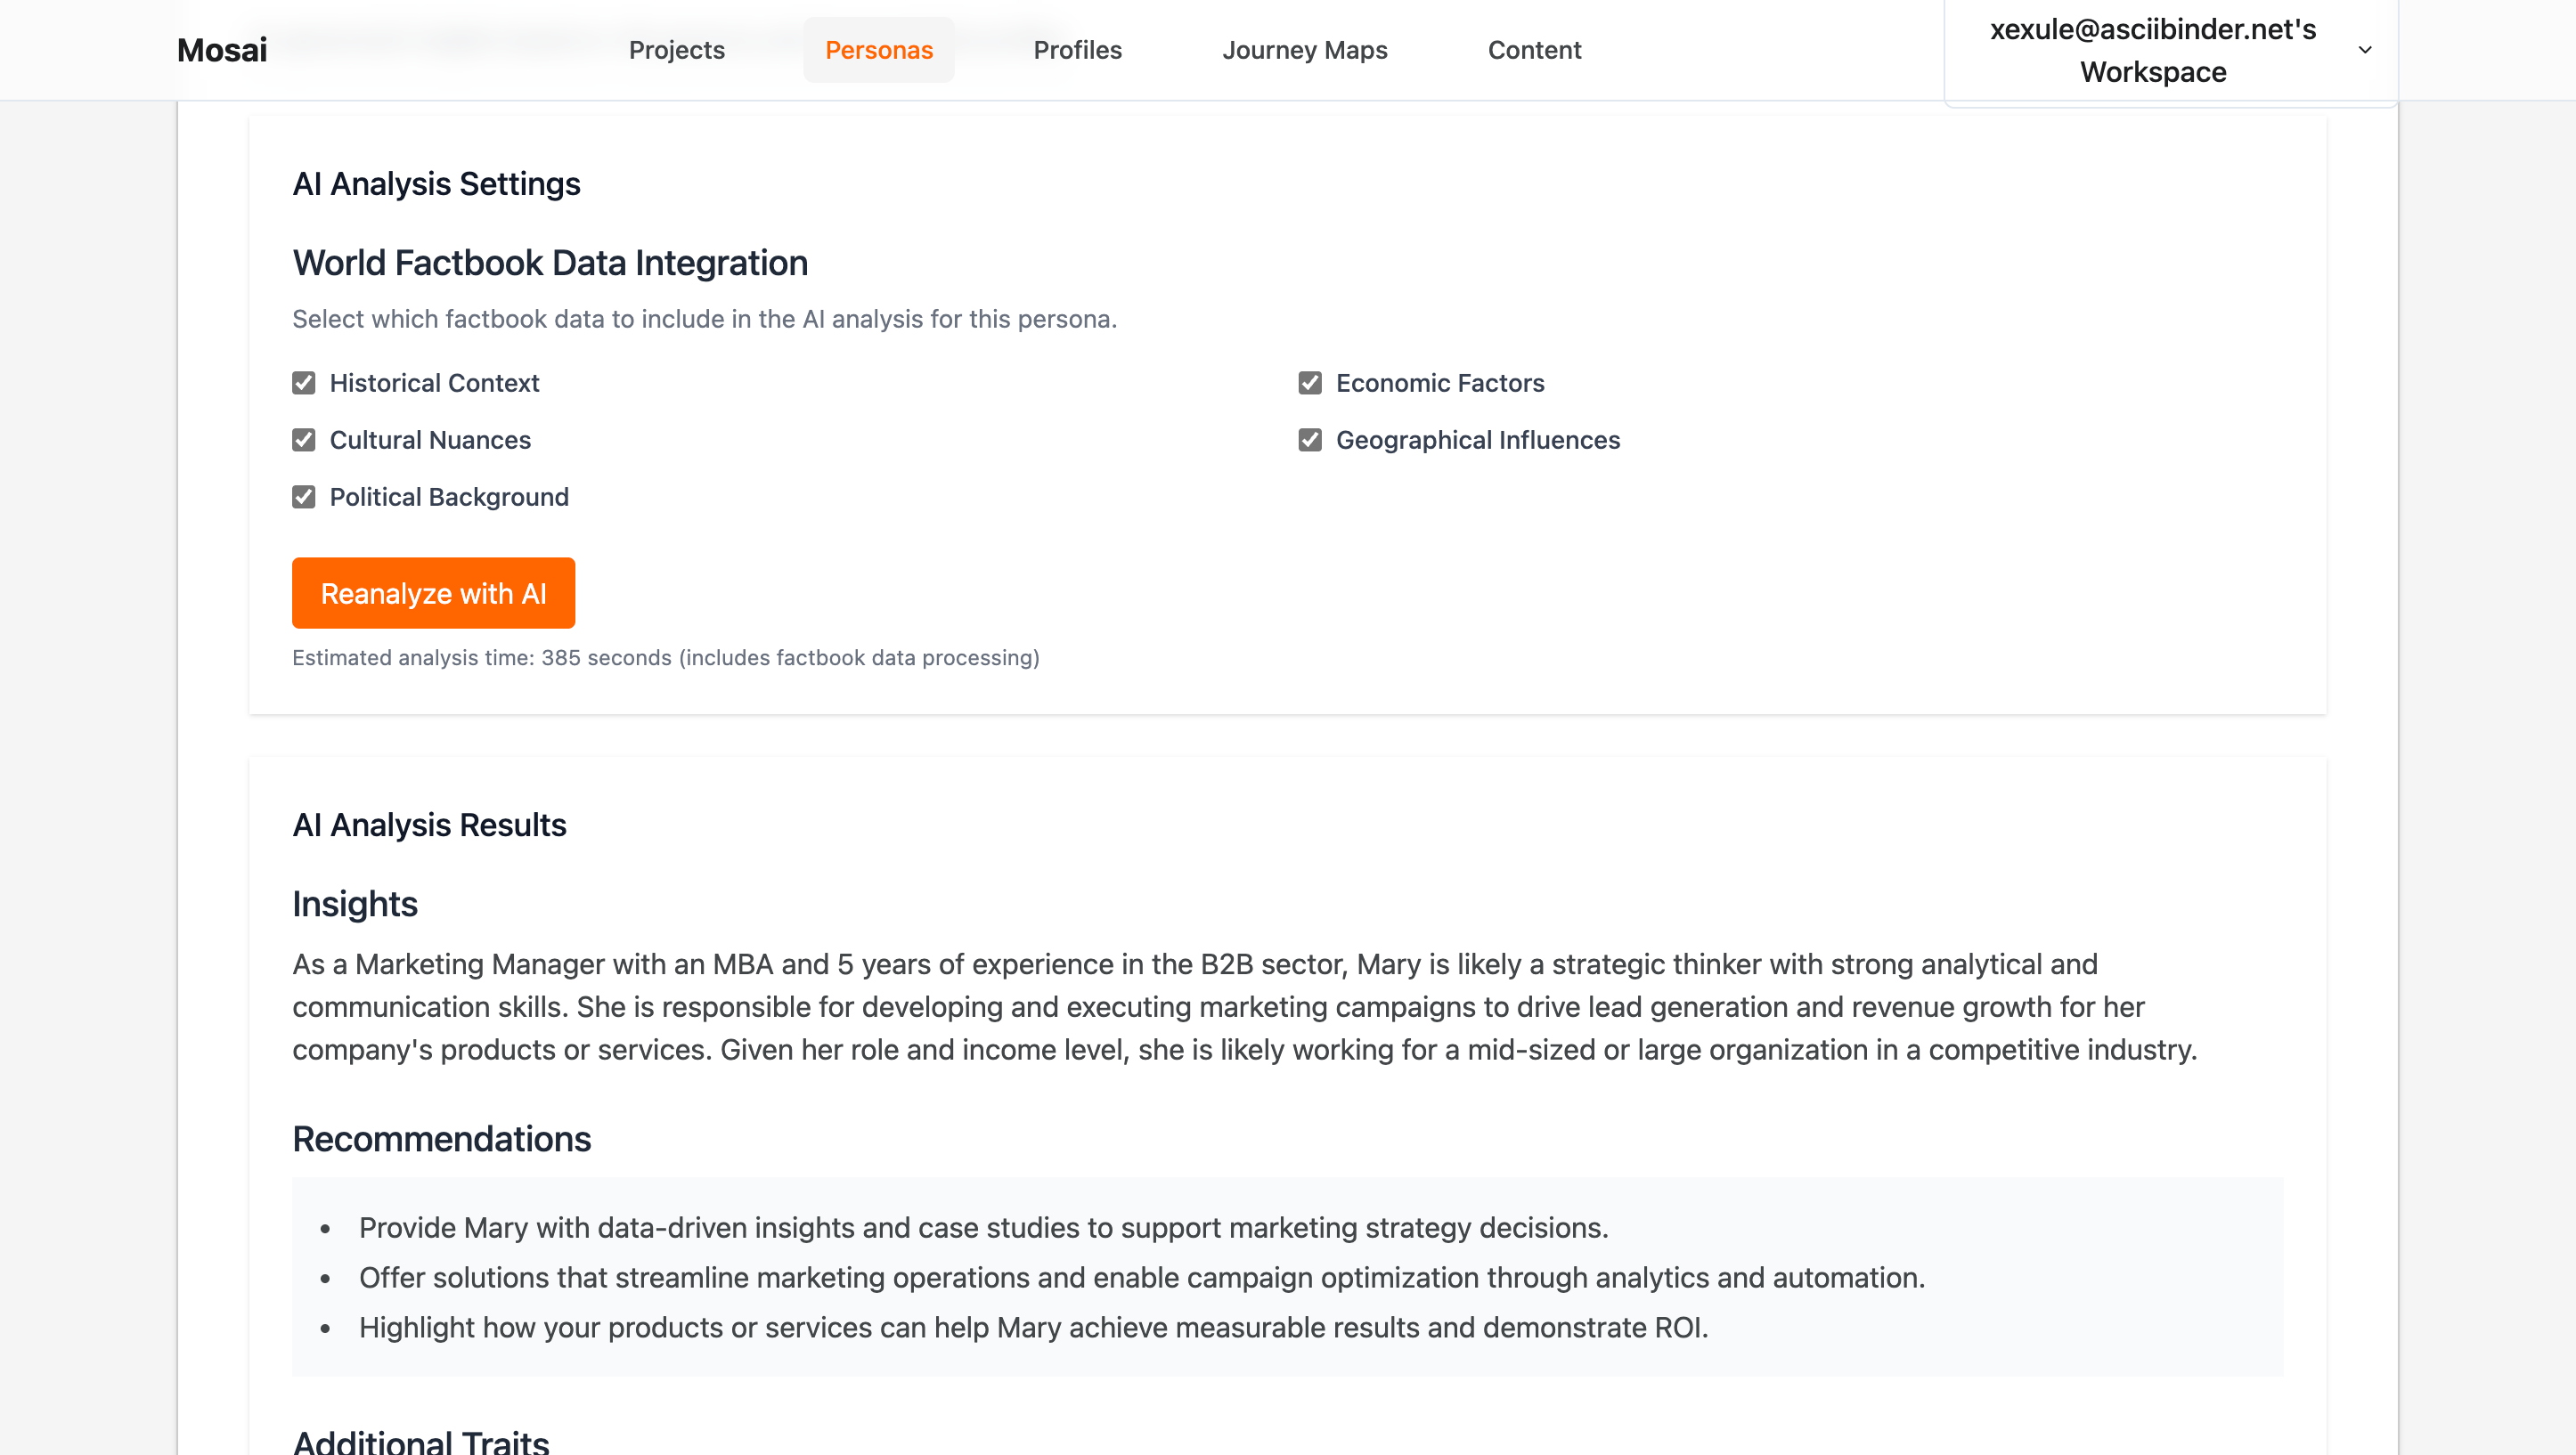The height and width of the screenshot is (1455, 2576).
Task: Click first recommendation about data-driven insights
Action: [x=983, y=1227]
